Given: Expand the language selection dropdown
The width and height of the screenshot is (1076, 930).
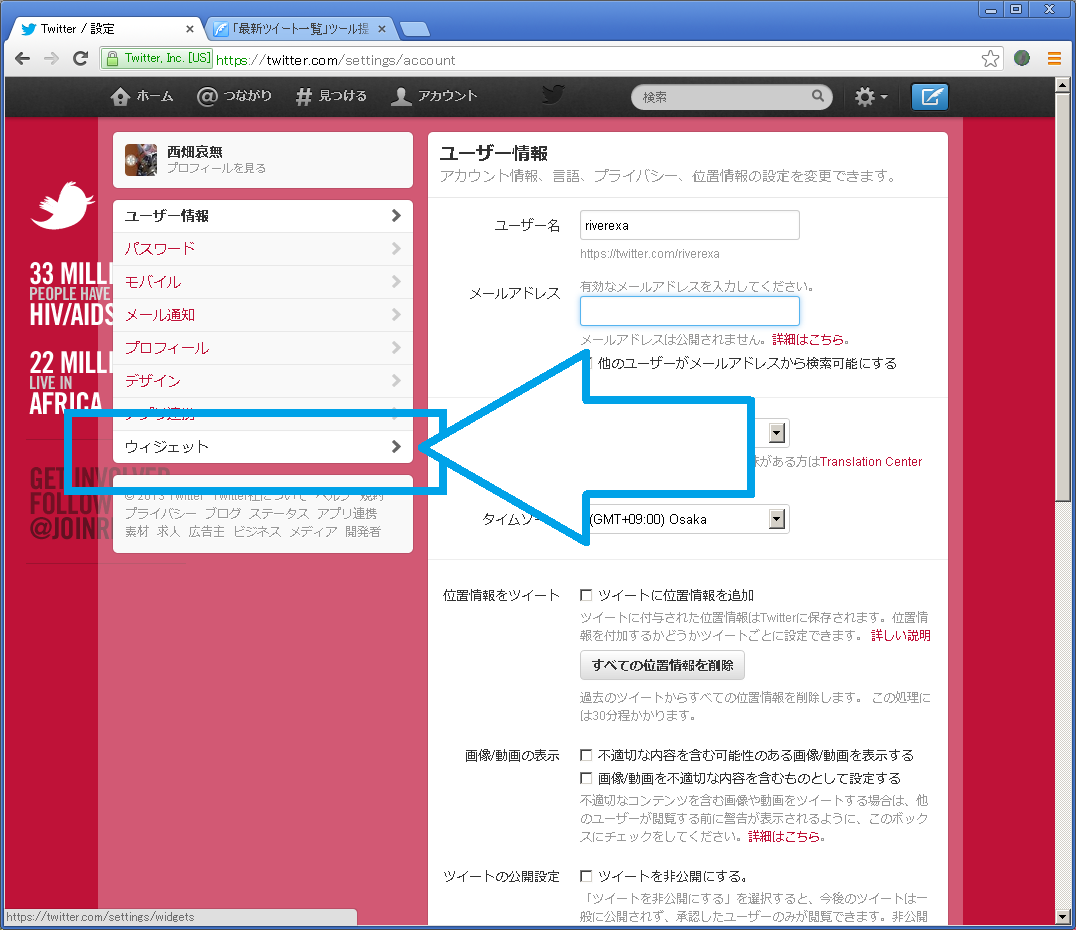Looking at the screenshot, I should (777, 432).
